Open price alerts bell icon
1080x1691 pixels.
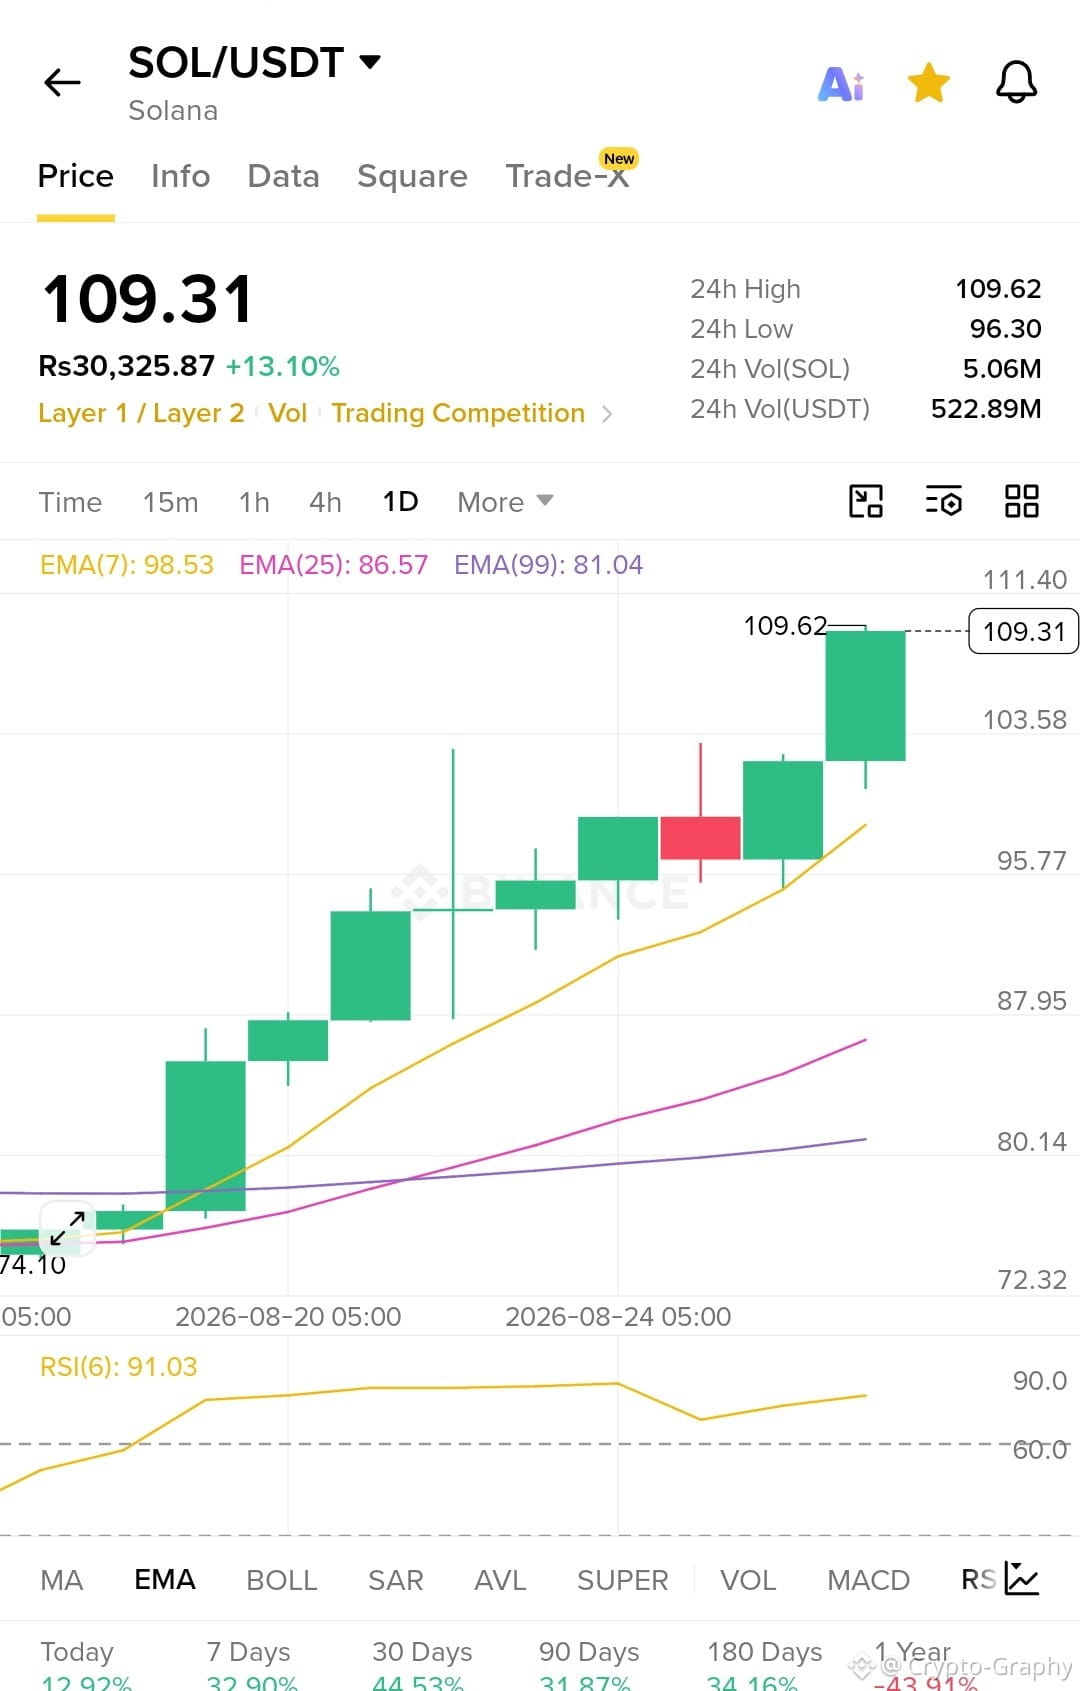coord(1016,82)
